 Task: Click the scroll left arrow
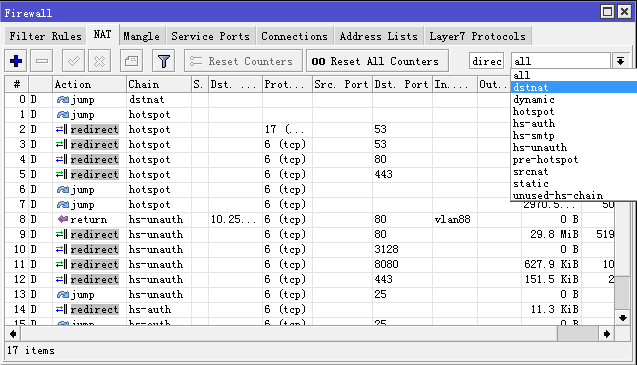(x=13, y=334)
